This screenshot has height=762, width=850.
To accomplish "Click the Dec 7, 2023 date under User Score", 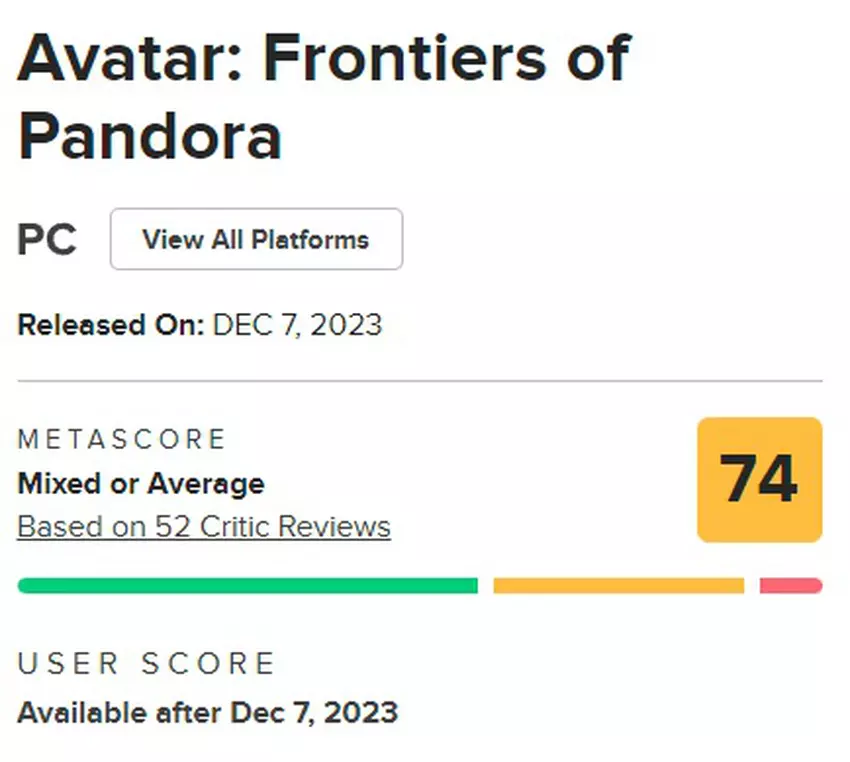I will (314, 713).
